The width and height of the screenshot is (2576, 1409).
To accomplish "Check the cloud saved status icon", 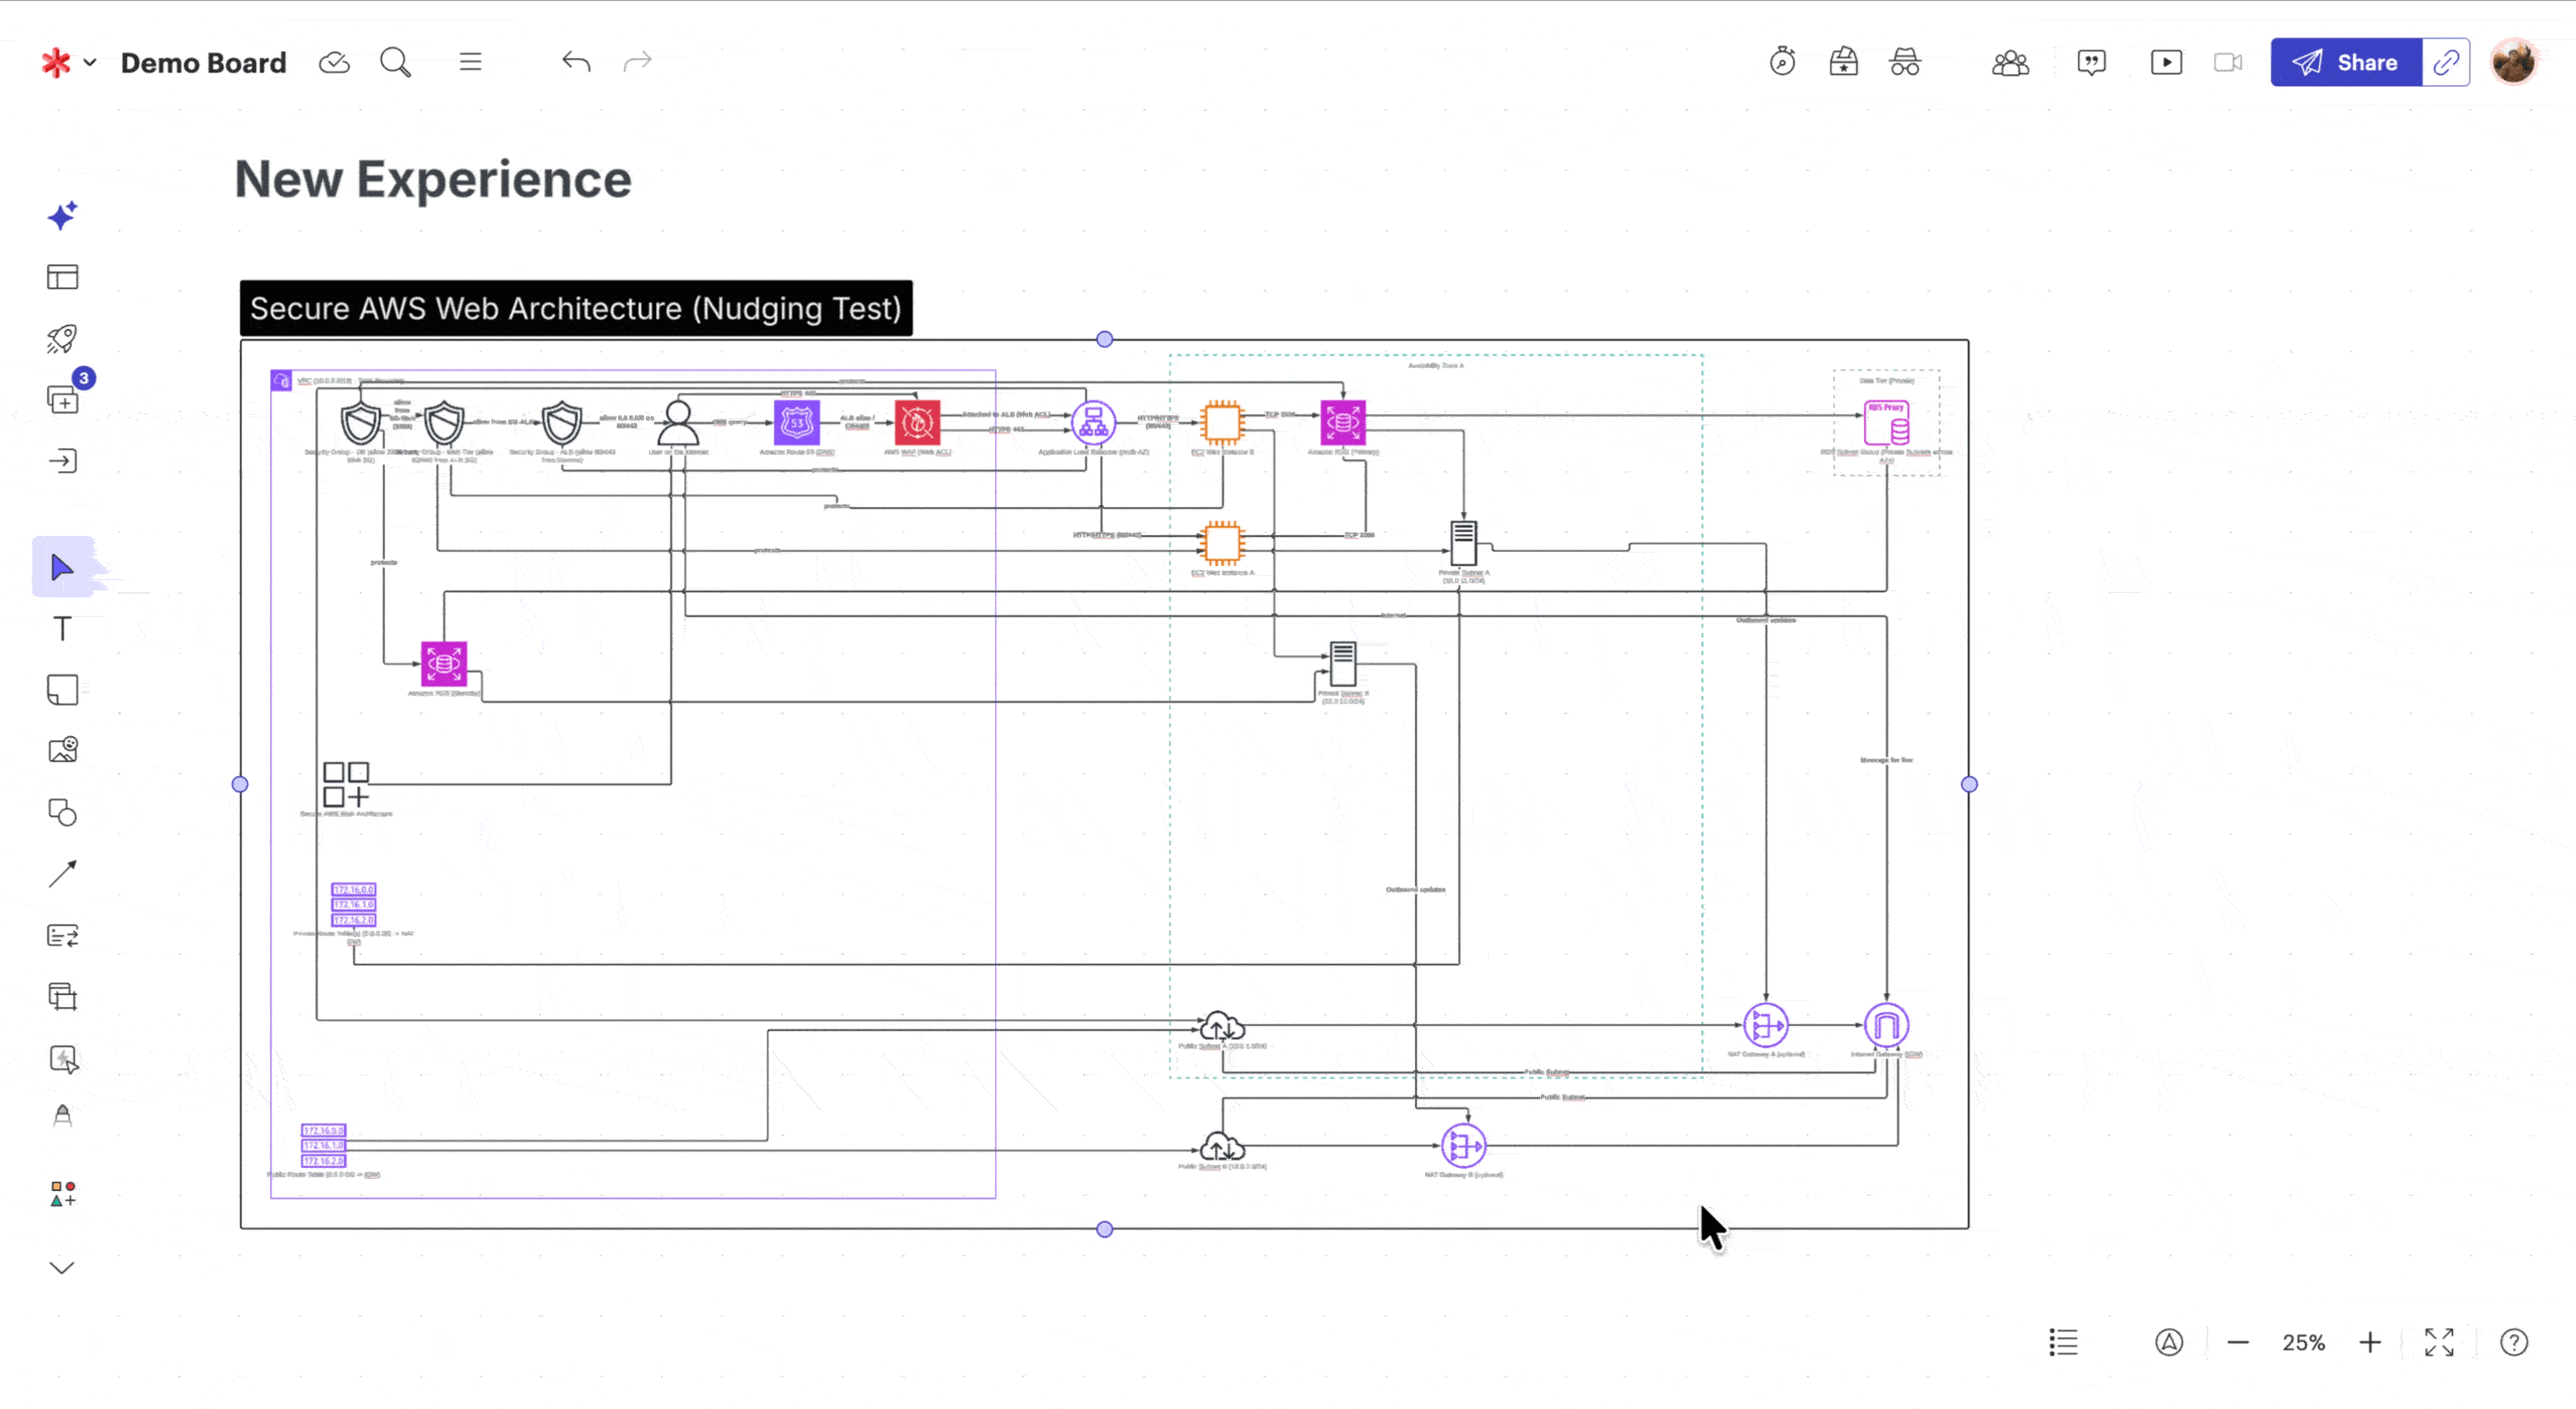I will point(334,62).
